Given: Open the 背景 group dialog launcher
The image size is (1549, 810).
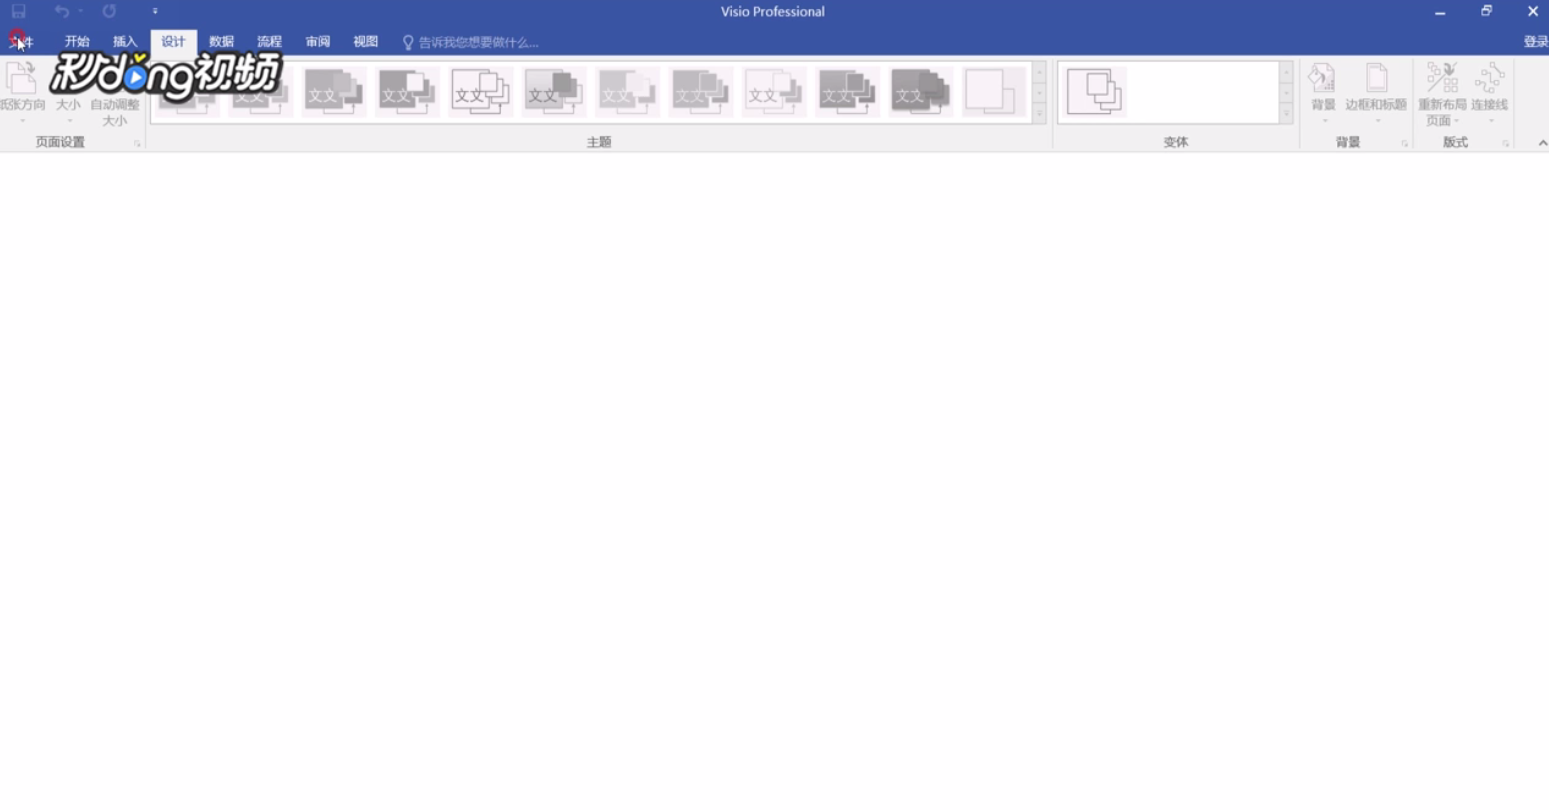Looking at the screenshot, I should pyautogui.click(x=1404, y=144).
